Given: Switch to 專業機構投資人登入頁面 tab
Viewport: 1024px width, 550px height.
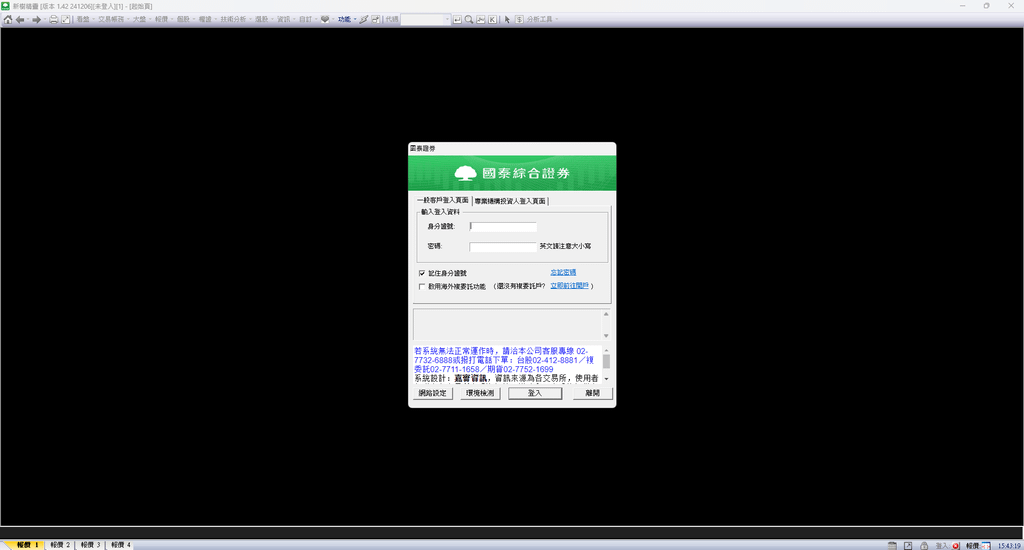Looking at the screenshot, I should coord(510,201).
